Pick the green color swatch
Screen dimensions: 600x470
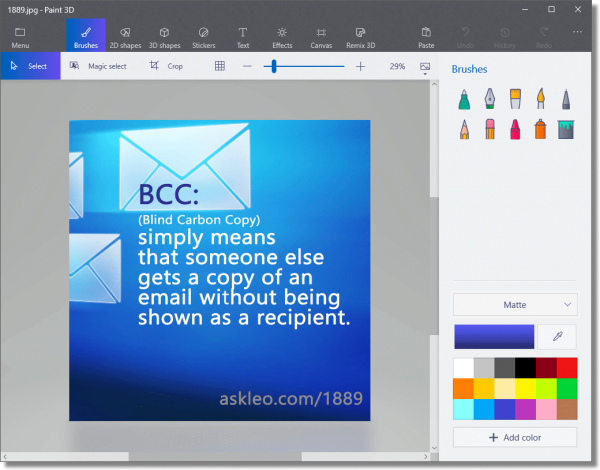567,389
